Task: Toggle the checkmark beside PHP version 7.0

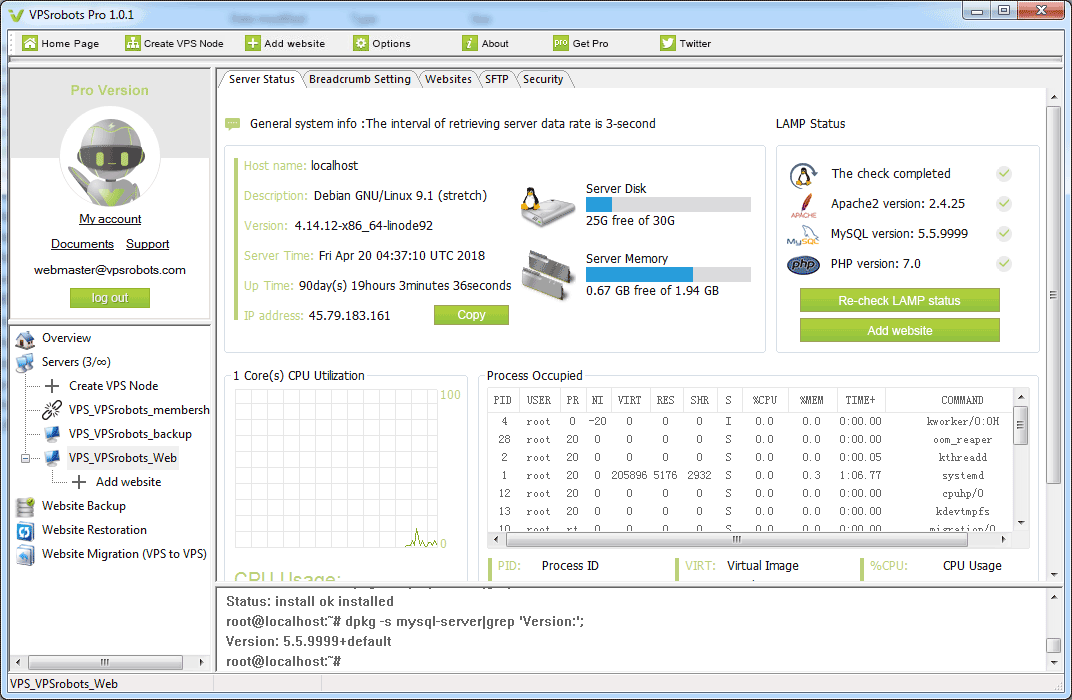Action: click(1004, 263)
